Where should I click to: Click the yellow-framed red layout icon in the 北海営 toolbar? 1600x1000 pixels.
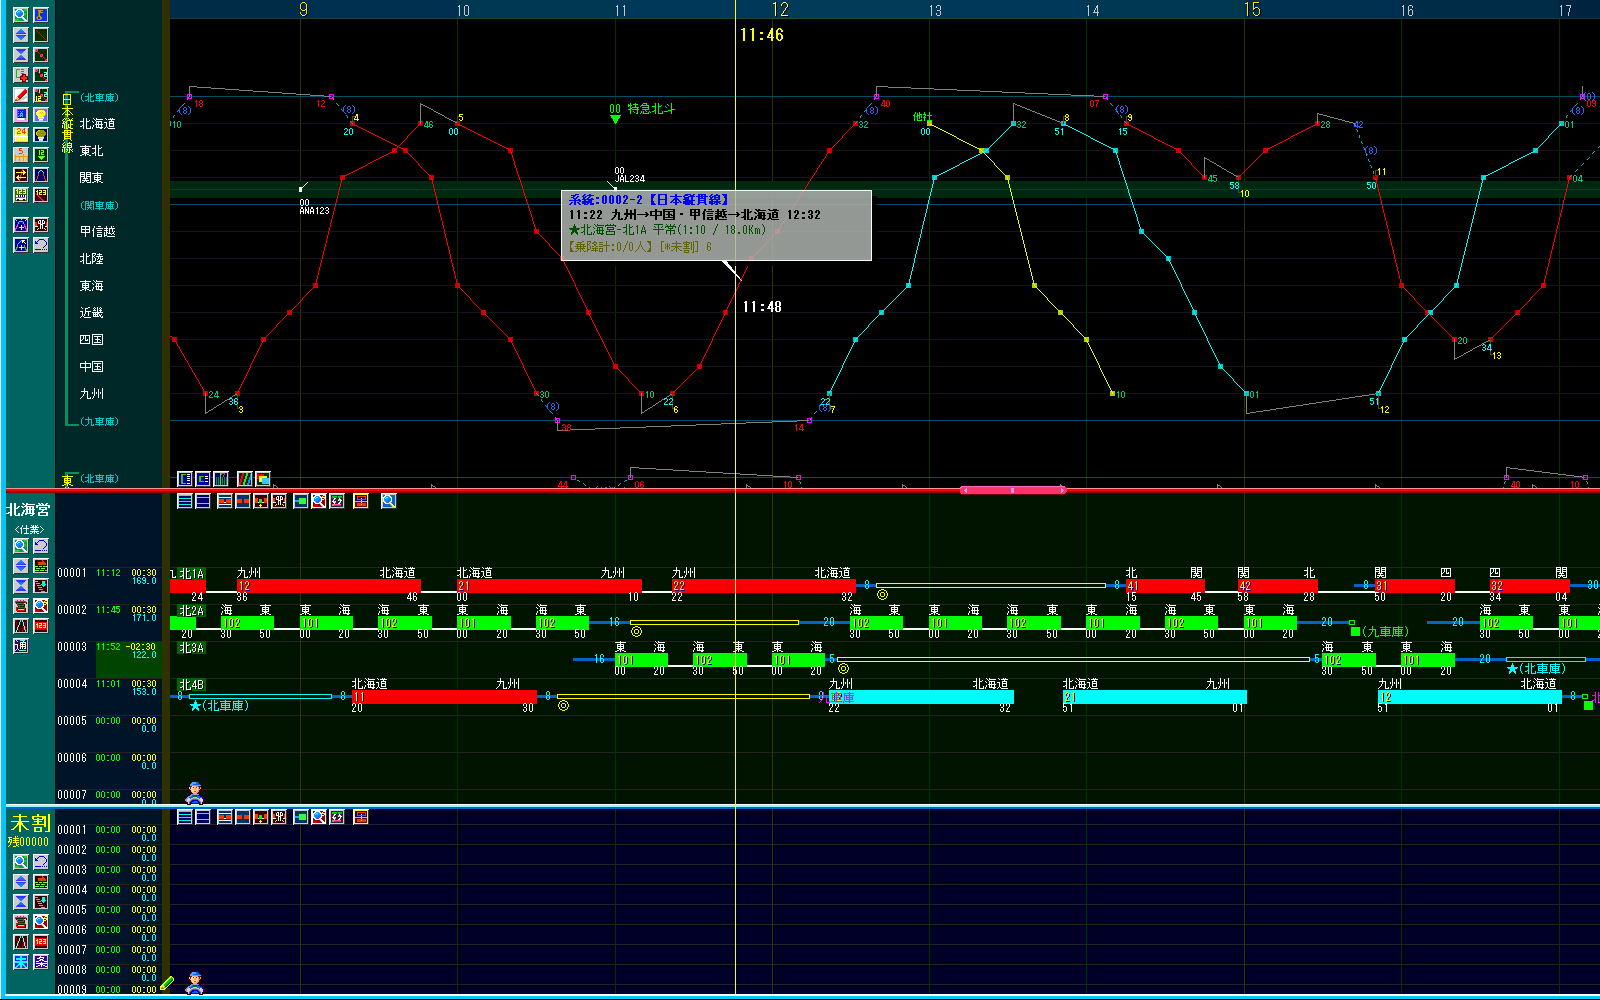[361, 501]
